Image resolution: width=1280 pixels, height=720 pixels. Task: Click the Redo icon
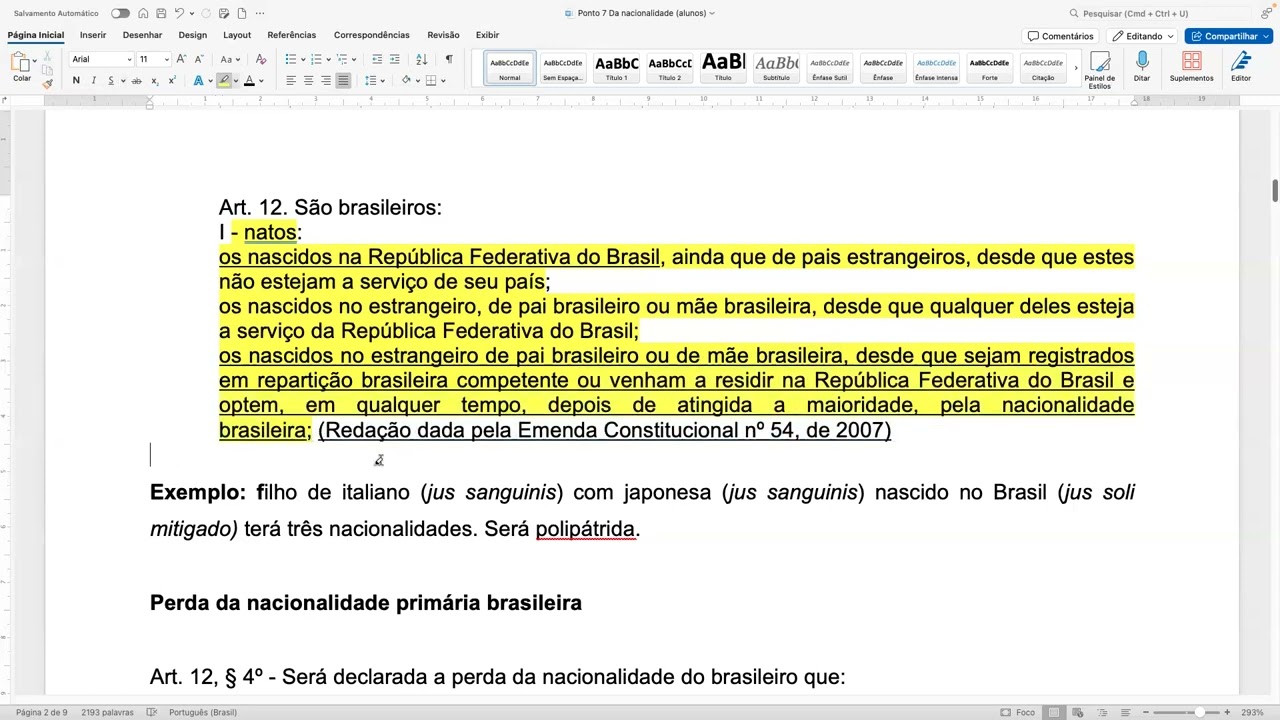pyautogui.click(x=206, y=13)
